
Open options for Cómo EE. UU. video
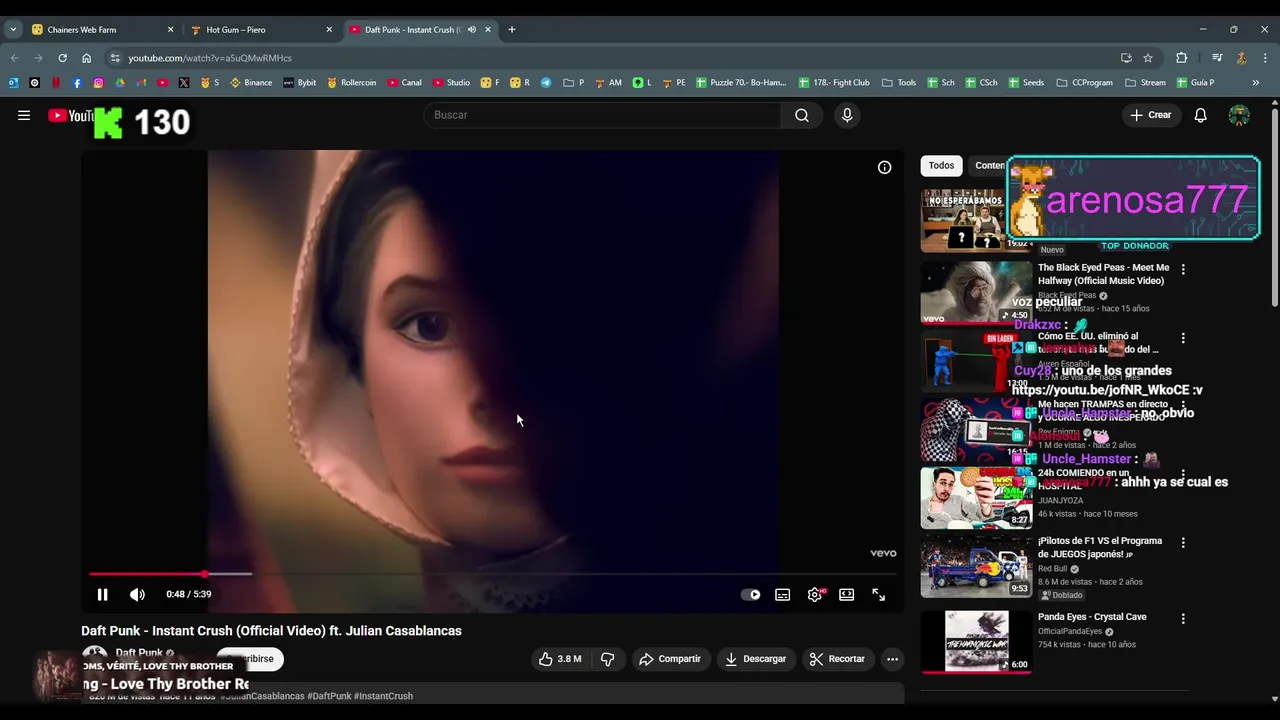point(1183,338)
